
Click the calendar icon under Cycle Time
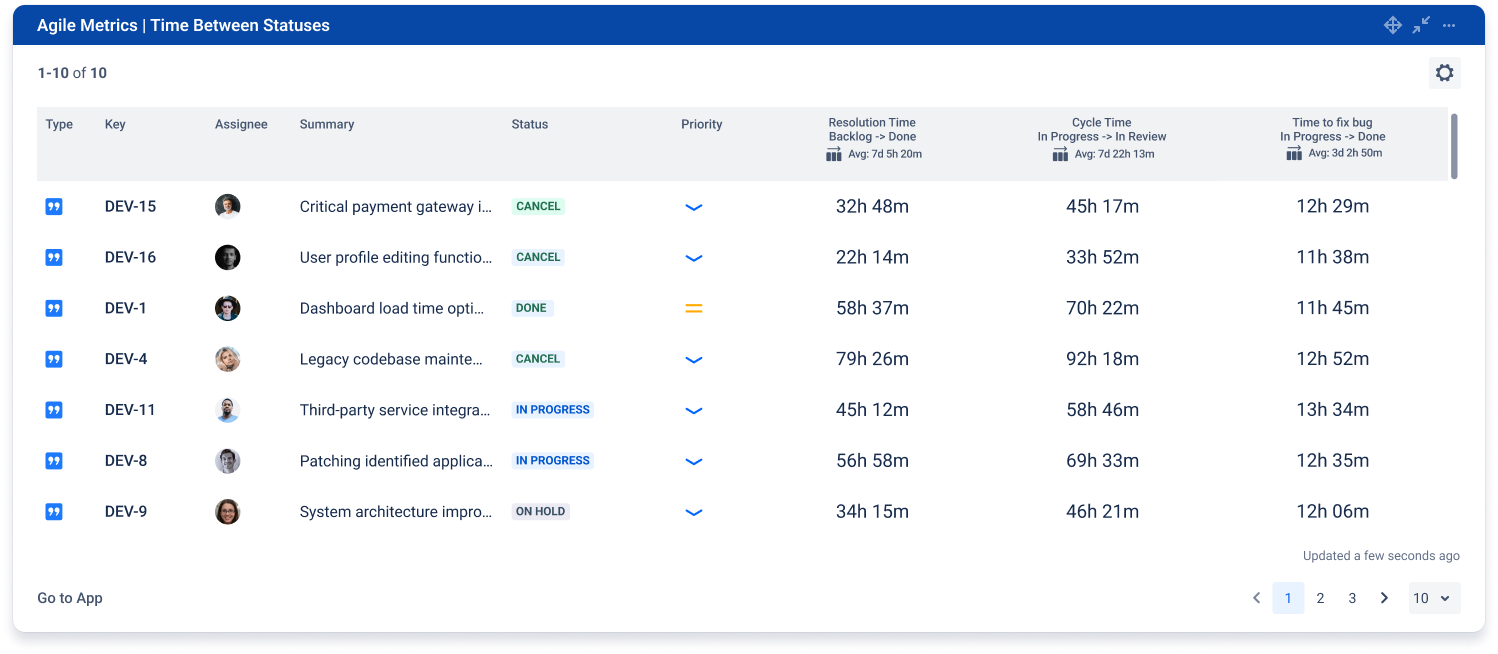point(1060,155)
